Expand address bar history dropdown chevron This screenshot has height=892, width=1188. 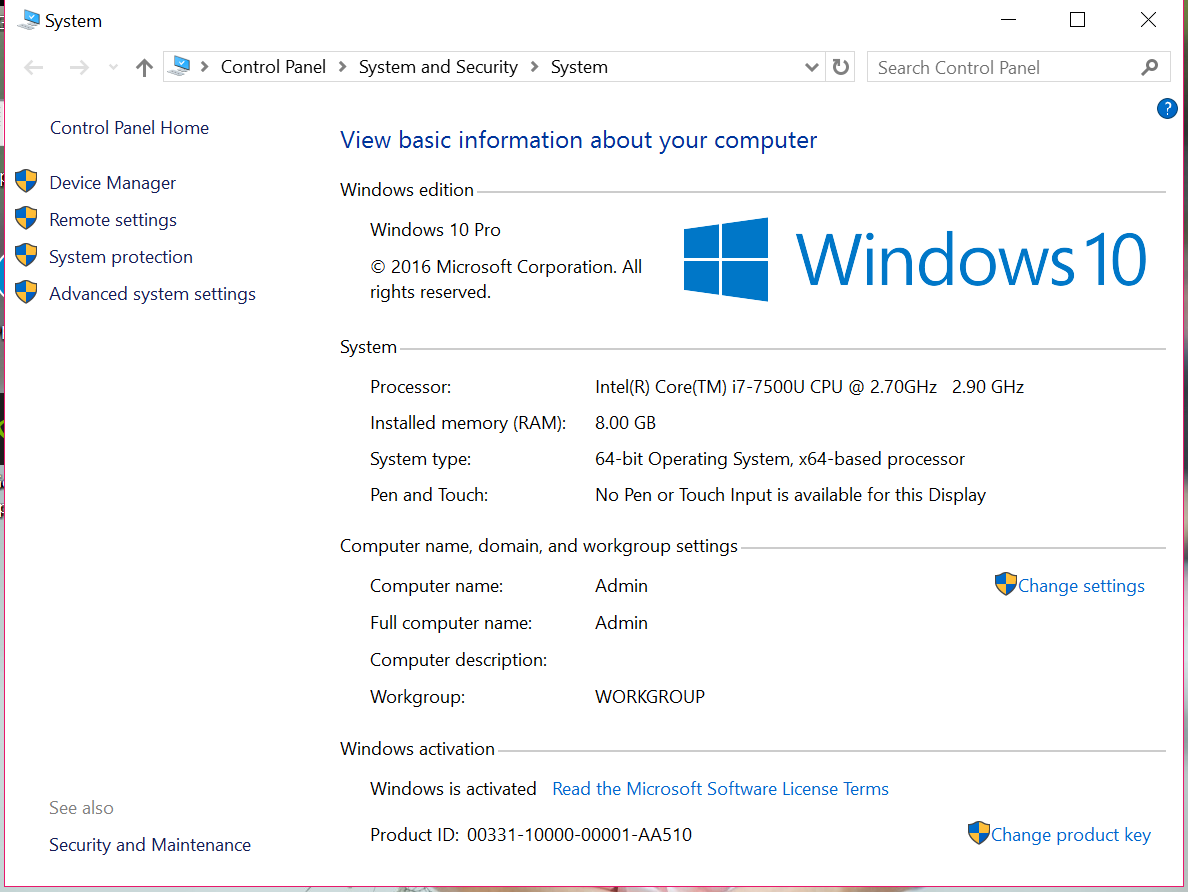pyautogui.click(x=811, y=67)
